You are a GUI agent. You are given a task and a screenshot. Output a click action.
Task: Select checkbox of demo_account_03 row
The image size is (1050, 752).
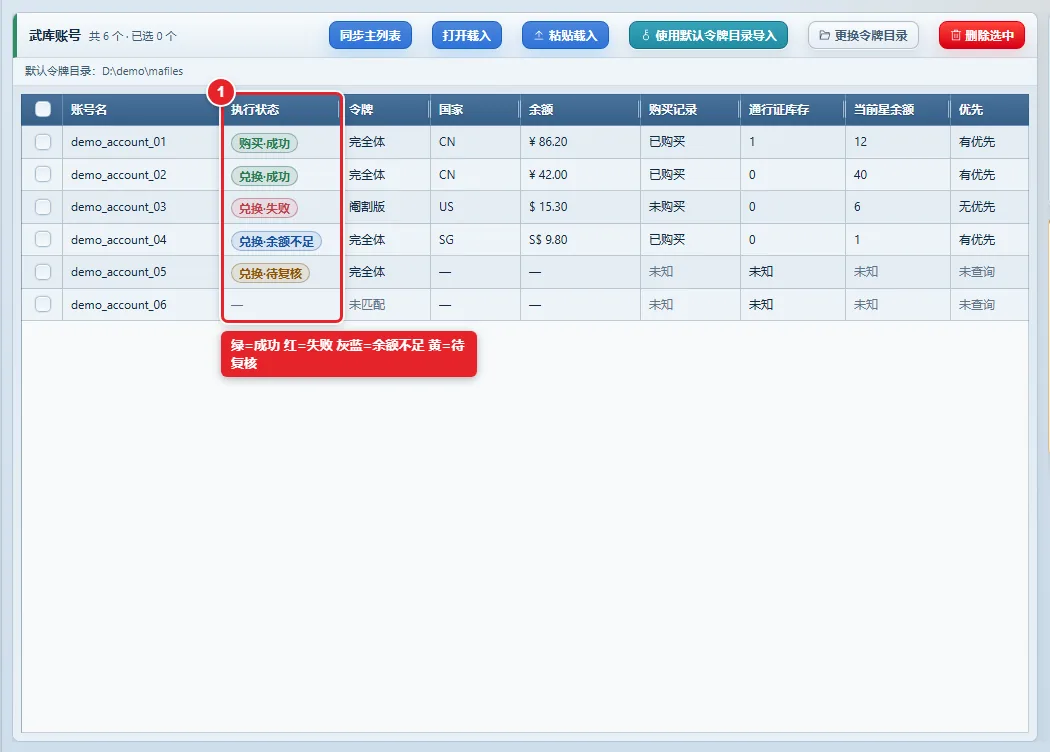click(43, 207)
